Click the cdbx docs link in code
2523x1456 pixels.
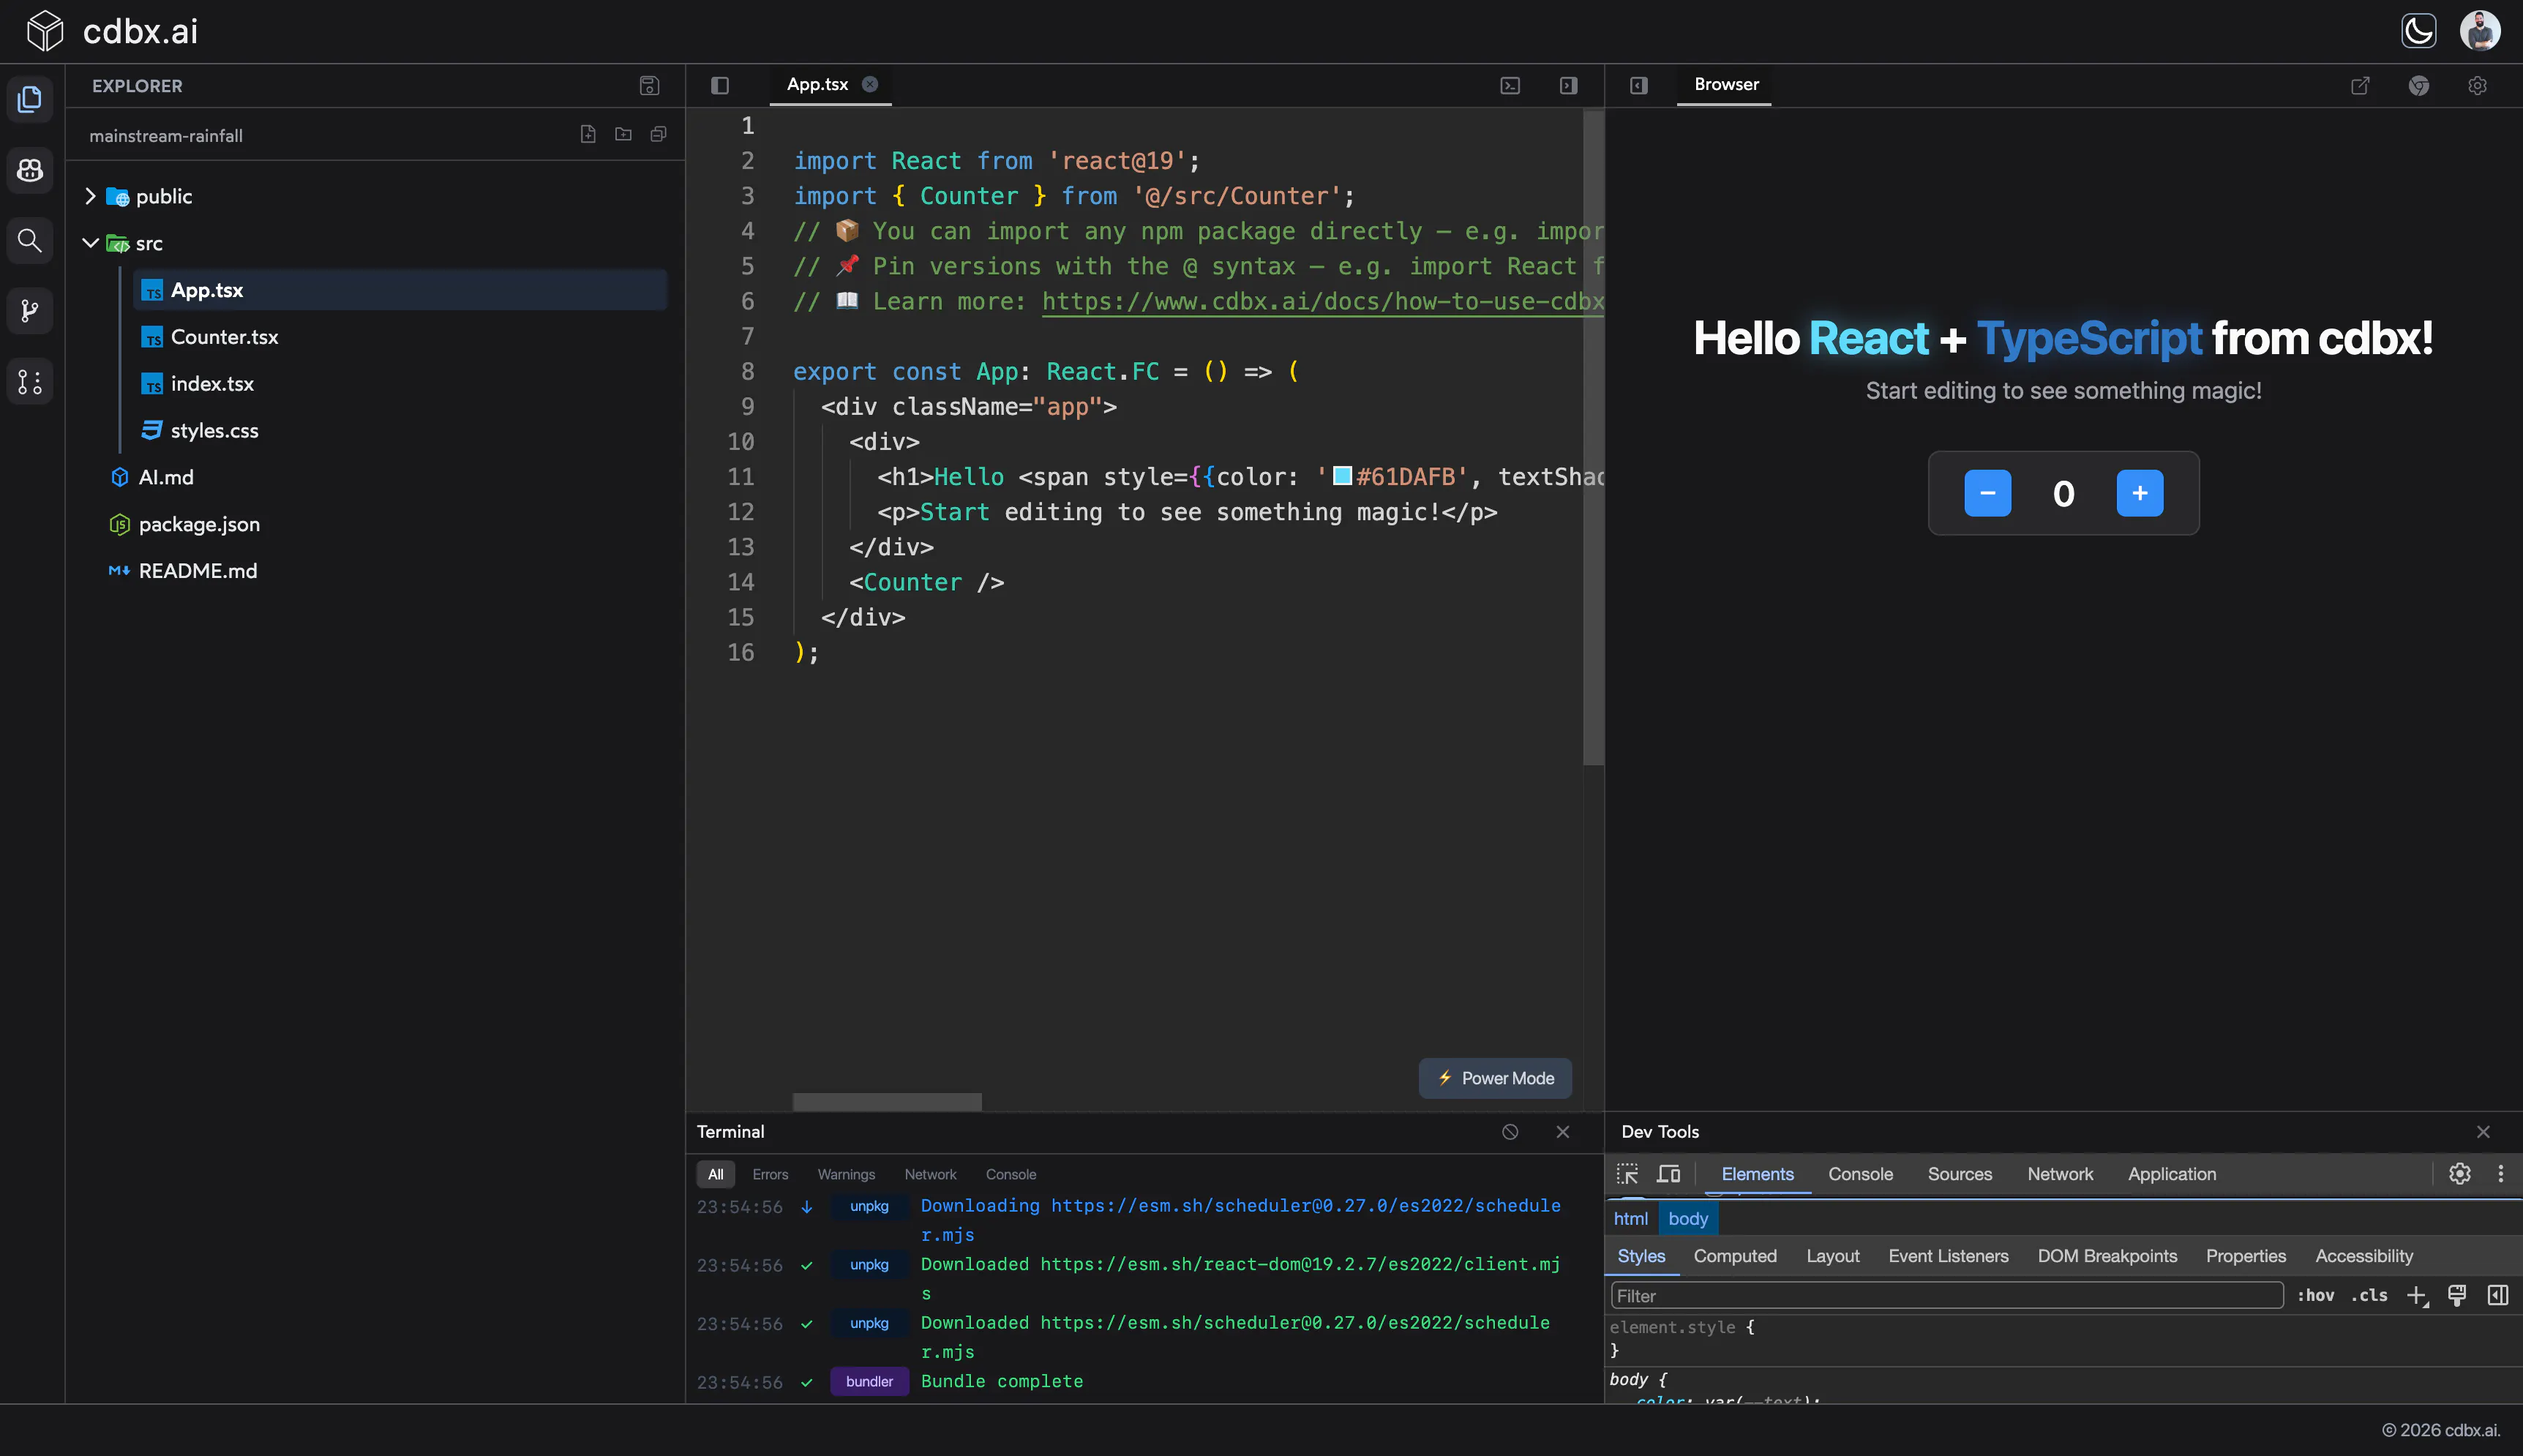click(x=1322, y=301)
